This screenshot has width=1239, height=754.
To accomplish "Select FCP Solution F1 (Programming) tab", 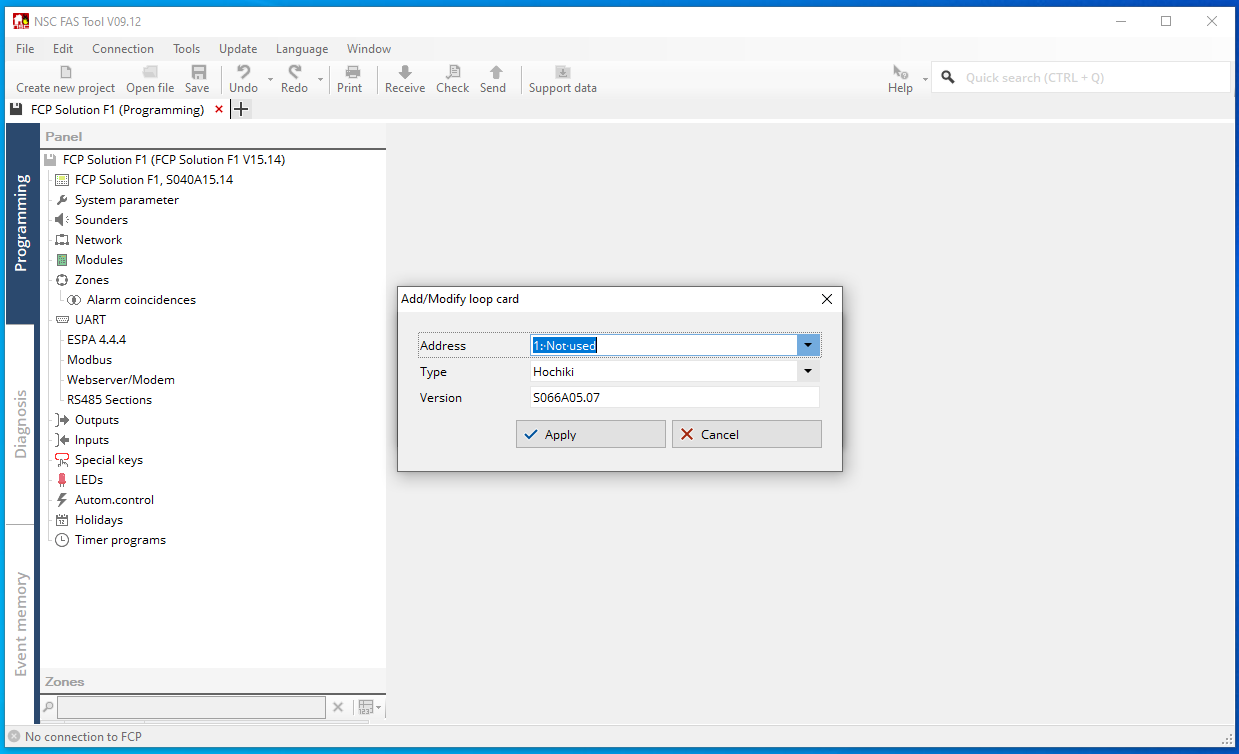I will coord(117,109).
